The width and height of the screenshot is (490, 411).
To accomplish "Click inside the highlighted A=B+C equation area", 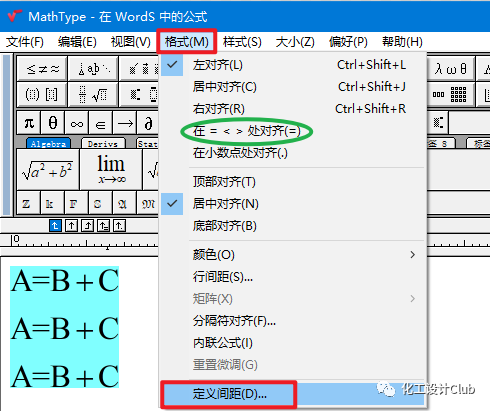I will [64, 327].
